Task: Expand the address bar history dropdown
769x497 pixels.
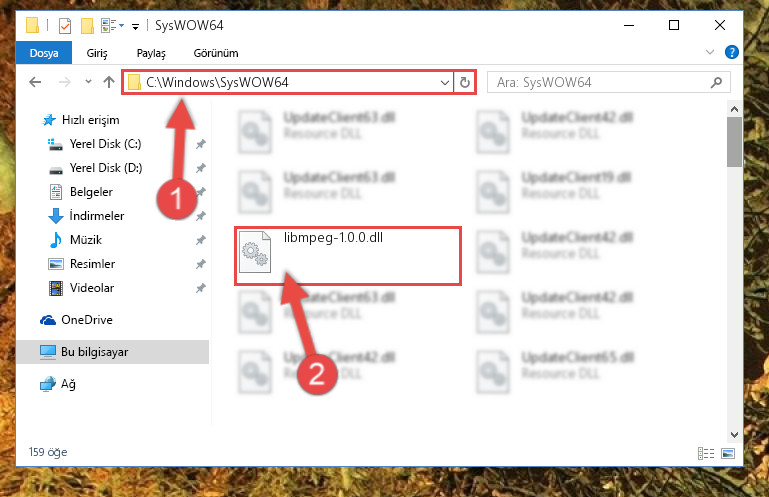Action: point(444,82)
